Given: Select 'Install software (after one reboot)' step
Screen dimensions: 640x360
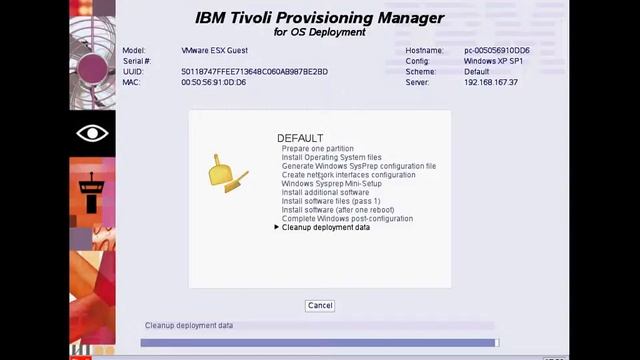Looking at the screenshot, I should (x=338, y=210).
